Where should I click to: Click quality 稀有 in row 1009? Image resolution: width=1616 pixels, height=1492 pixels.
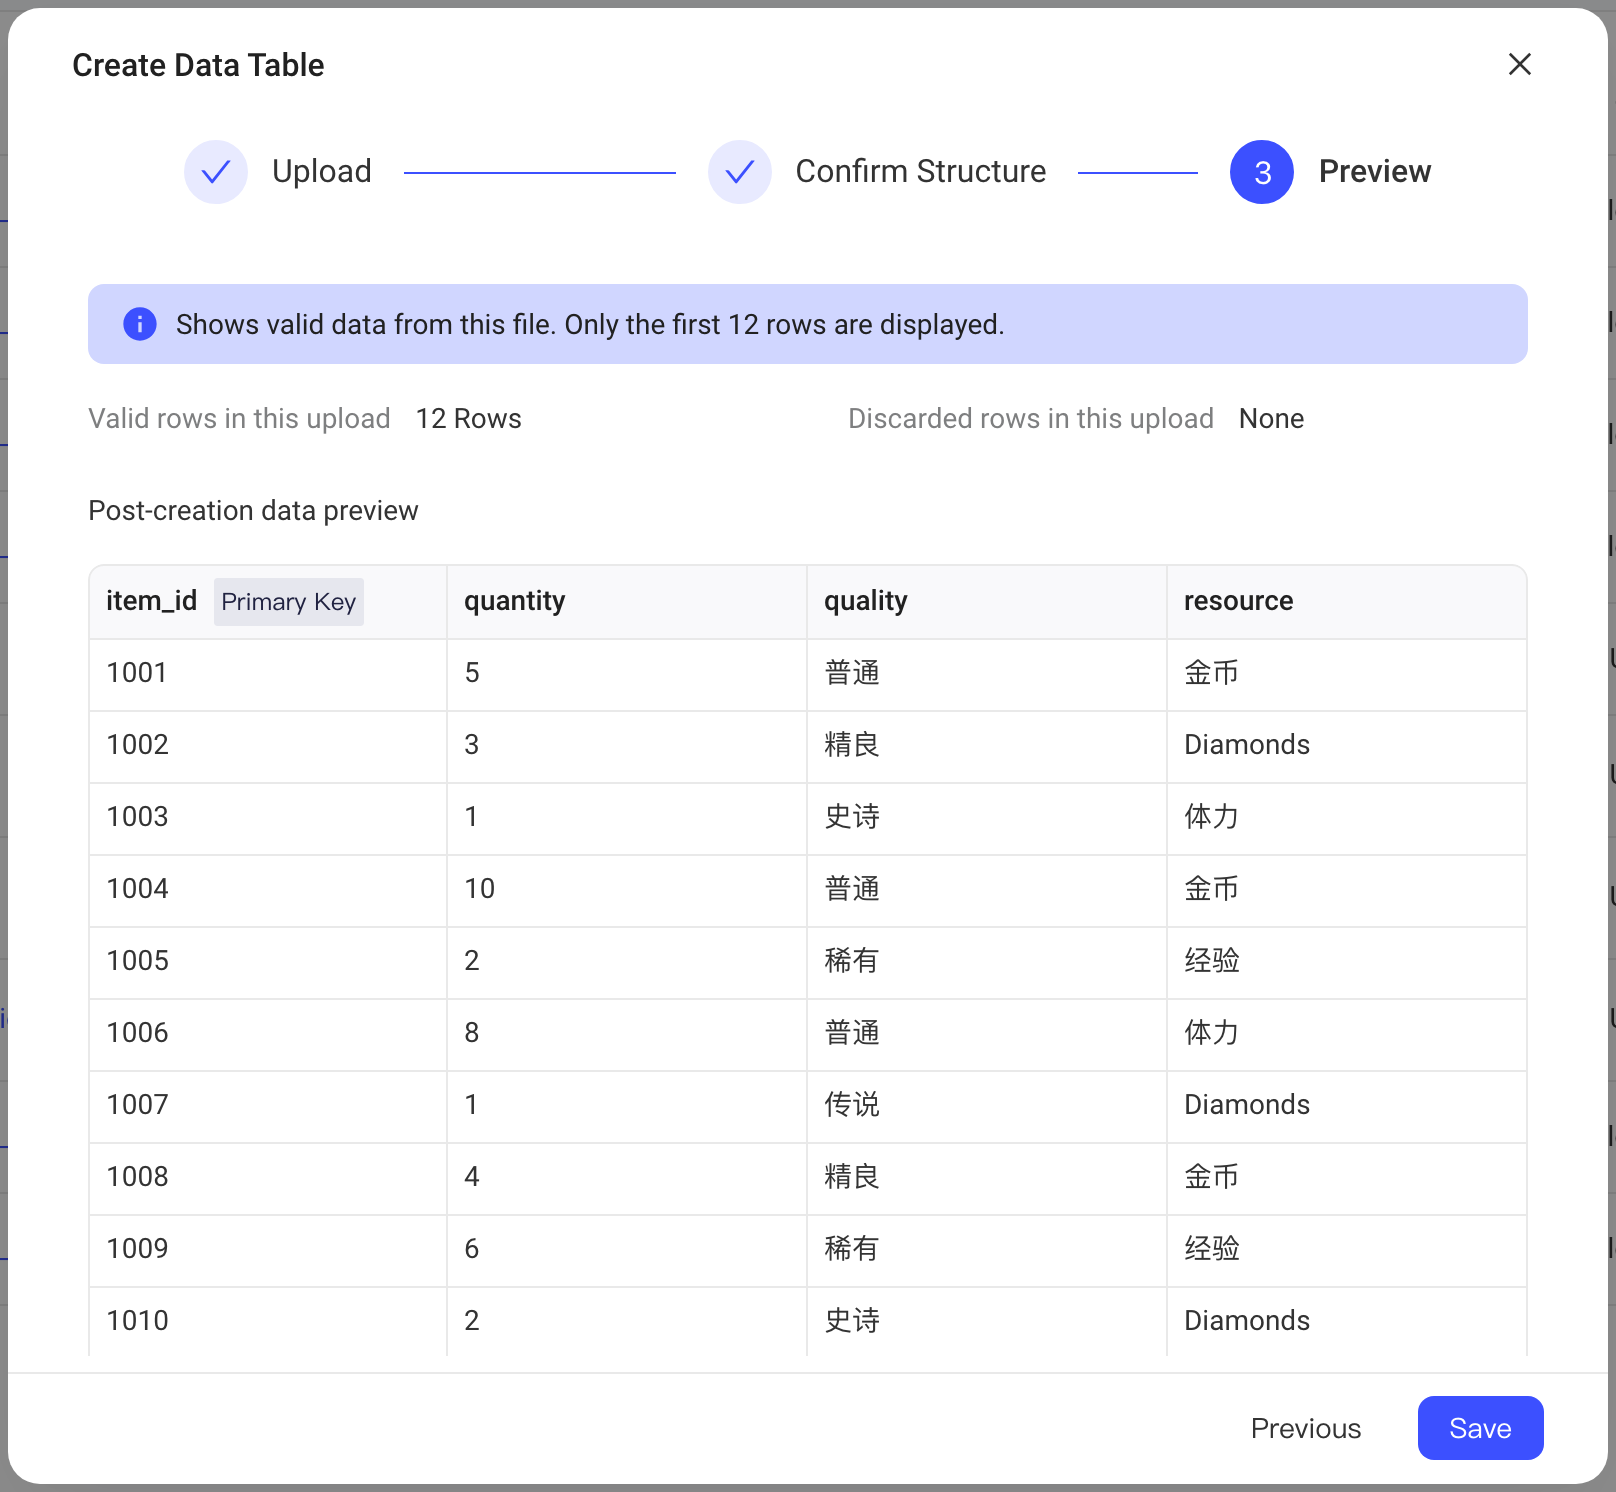click(x=987, y=1251)
